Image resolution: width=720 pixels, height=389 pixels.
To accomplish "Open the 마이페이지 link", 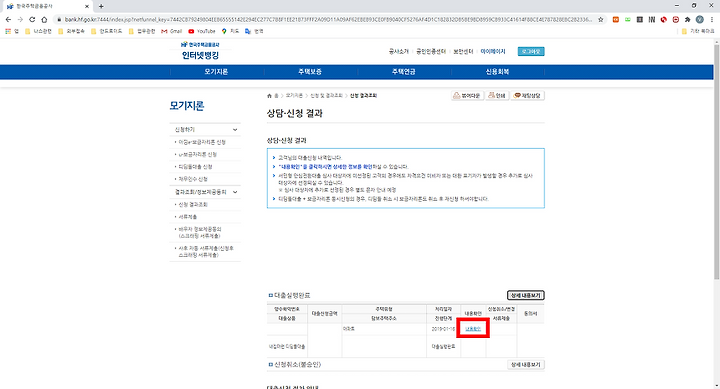I will tap(493, 51).
